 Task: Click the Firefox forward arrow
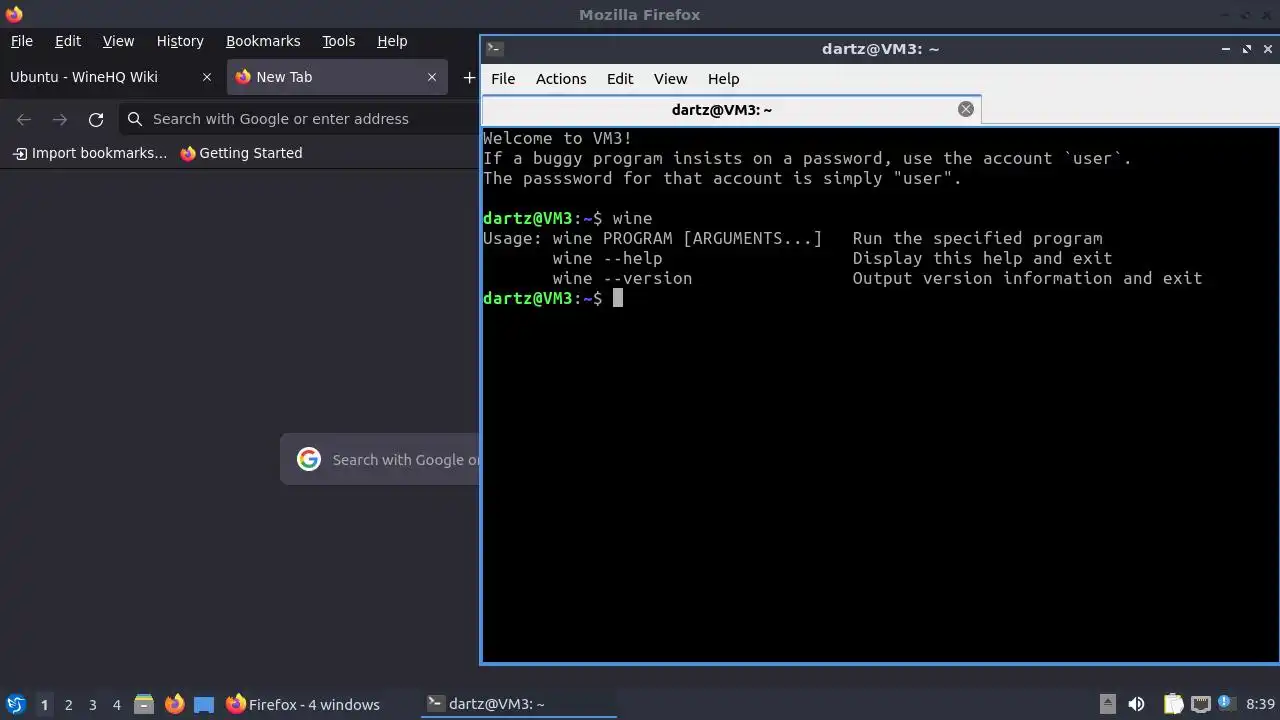coord(60,119)
